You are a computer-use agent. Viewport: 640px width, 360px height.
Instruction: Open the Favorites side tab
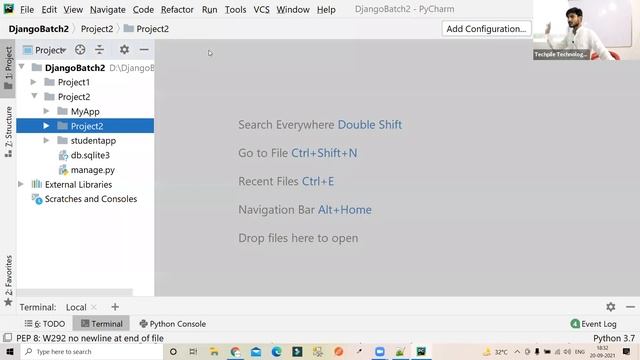click(x=8, y=281)
